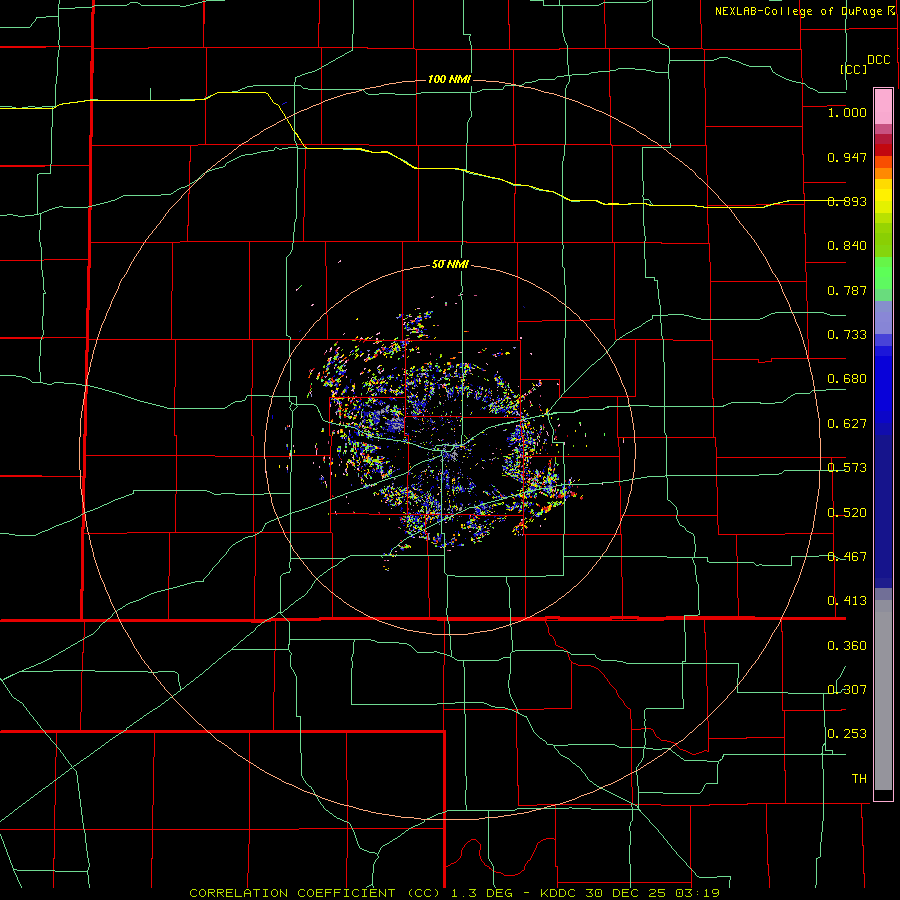This screenshot has height=900, width=900.
Task: Click the 0.947 scale value
Action: pyautogui.click(x=847, y=157)
